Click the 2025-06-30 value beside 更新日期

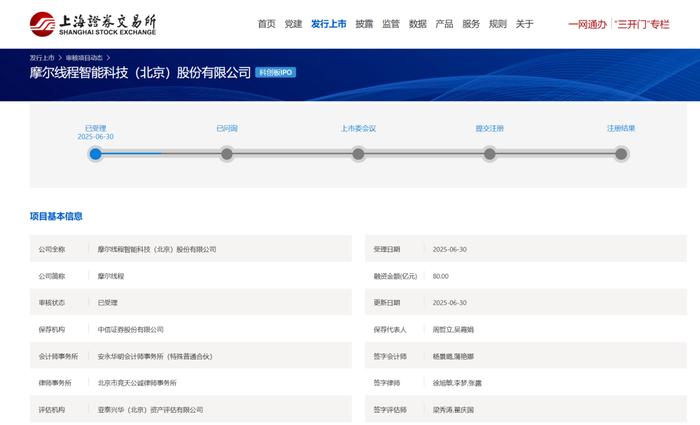point(450,303)
